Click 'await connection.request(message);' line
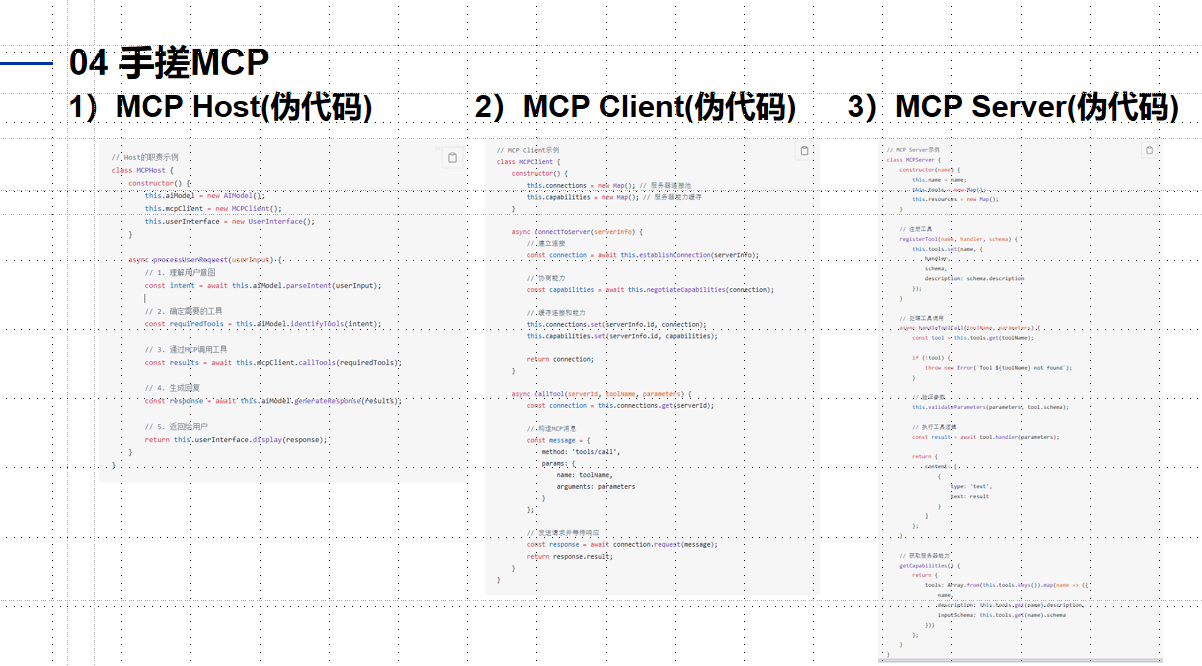Screen dimensions: 1202x666 click(623, 545)
